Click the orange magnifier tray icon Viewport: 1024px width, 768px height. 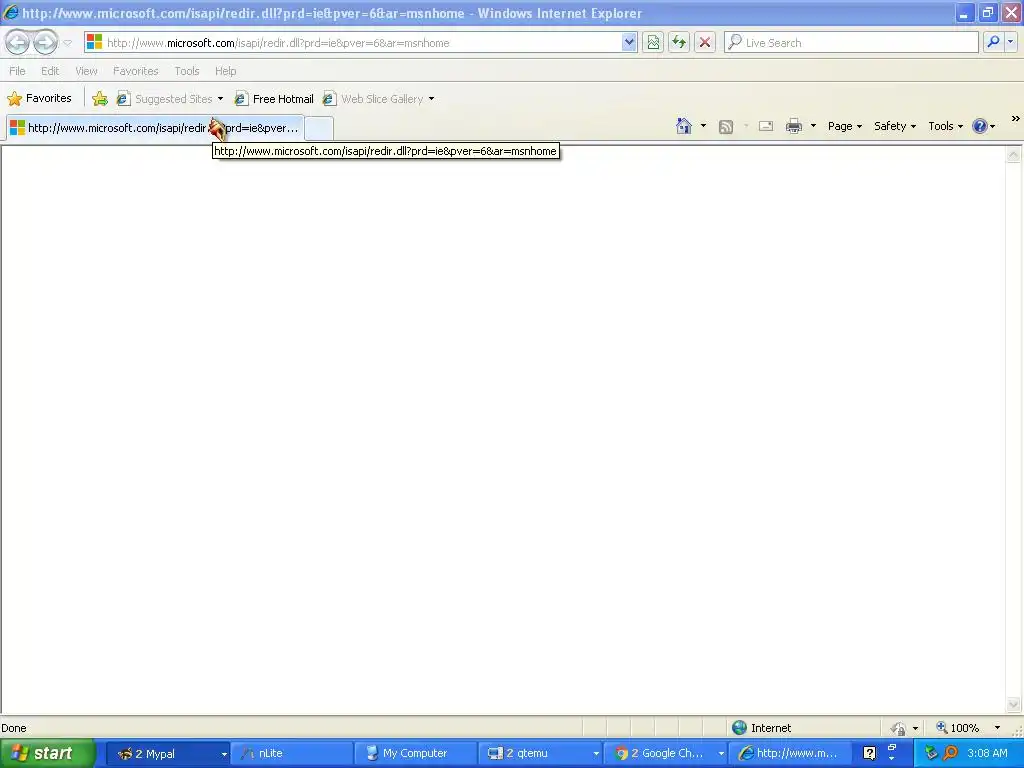[x=951, y=753]
